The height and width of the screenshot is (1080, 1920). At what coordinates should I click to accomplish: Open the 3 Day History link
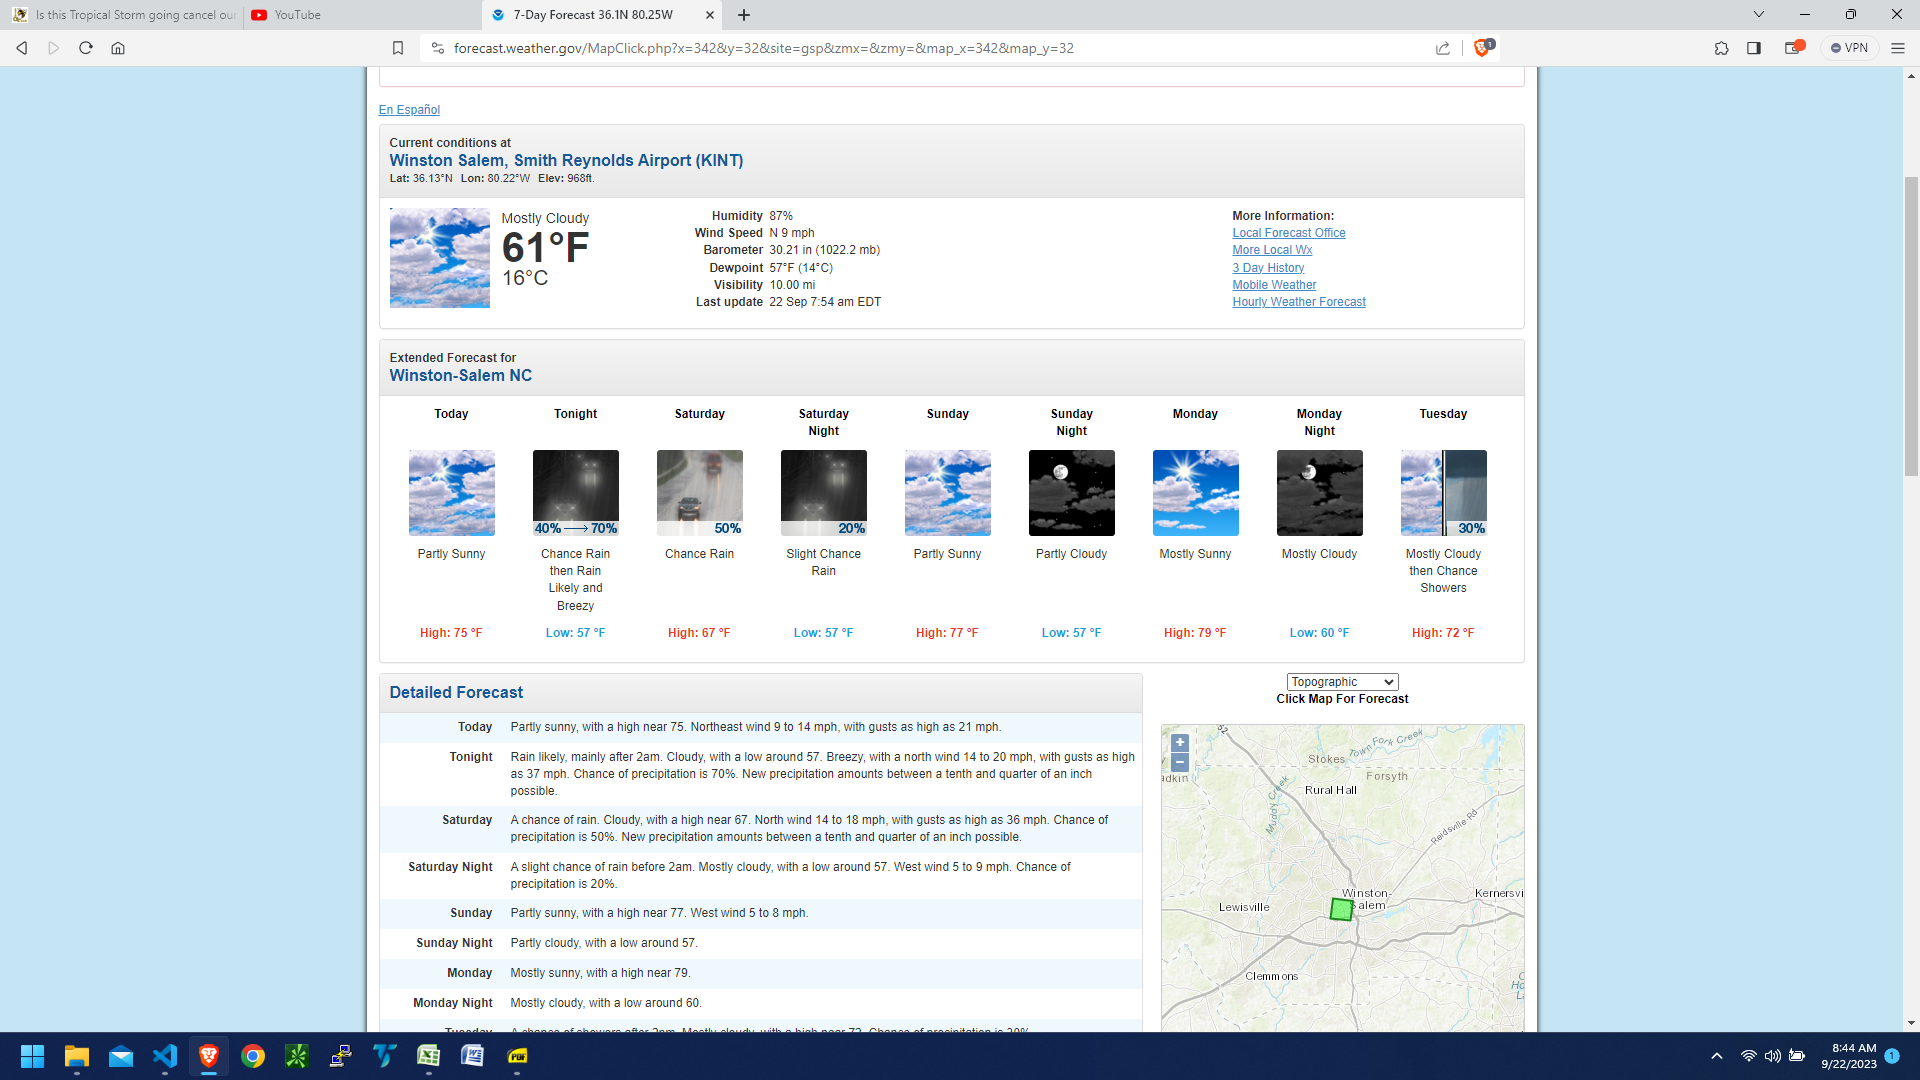click(1268, 268)
